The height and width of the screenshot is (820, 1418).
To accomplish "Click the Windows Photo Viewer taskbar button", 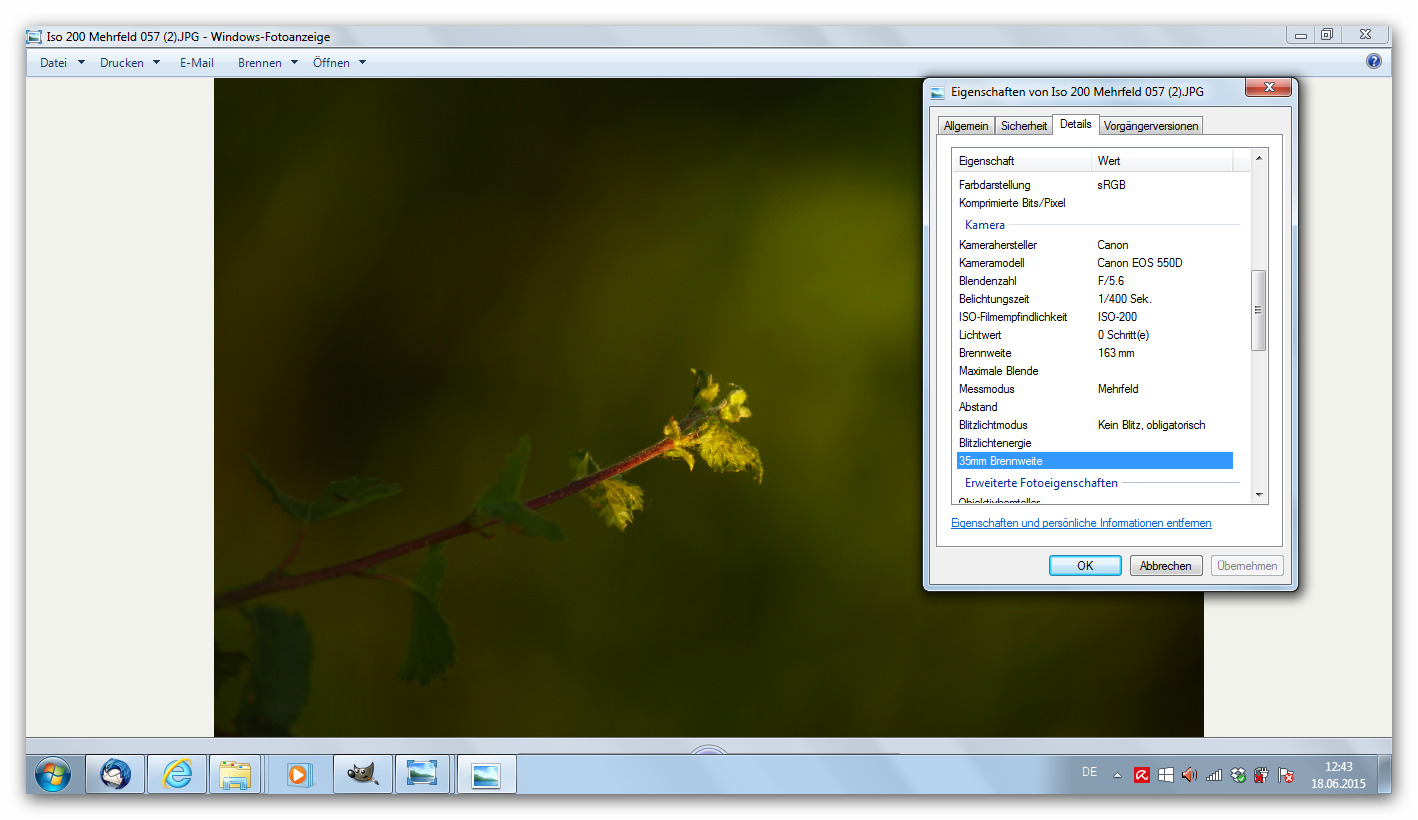I will point(422,774).
